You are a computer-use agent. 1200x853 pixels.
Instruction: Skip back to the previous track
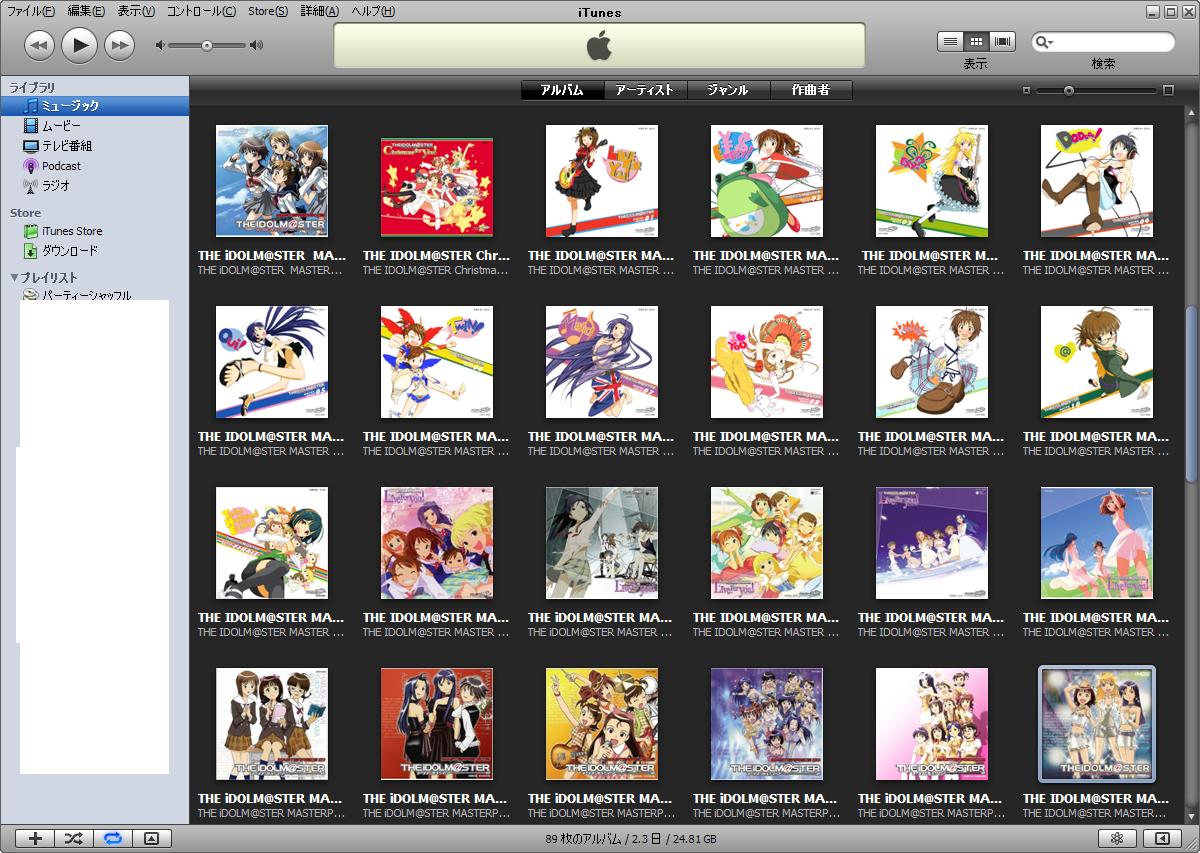(39, 44)
